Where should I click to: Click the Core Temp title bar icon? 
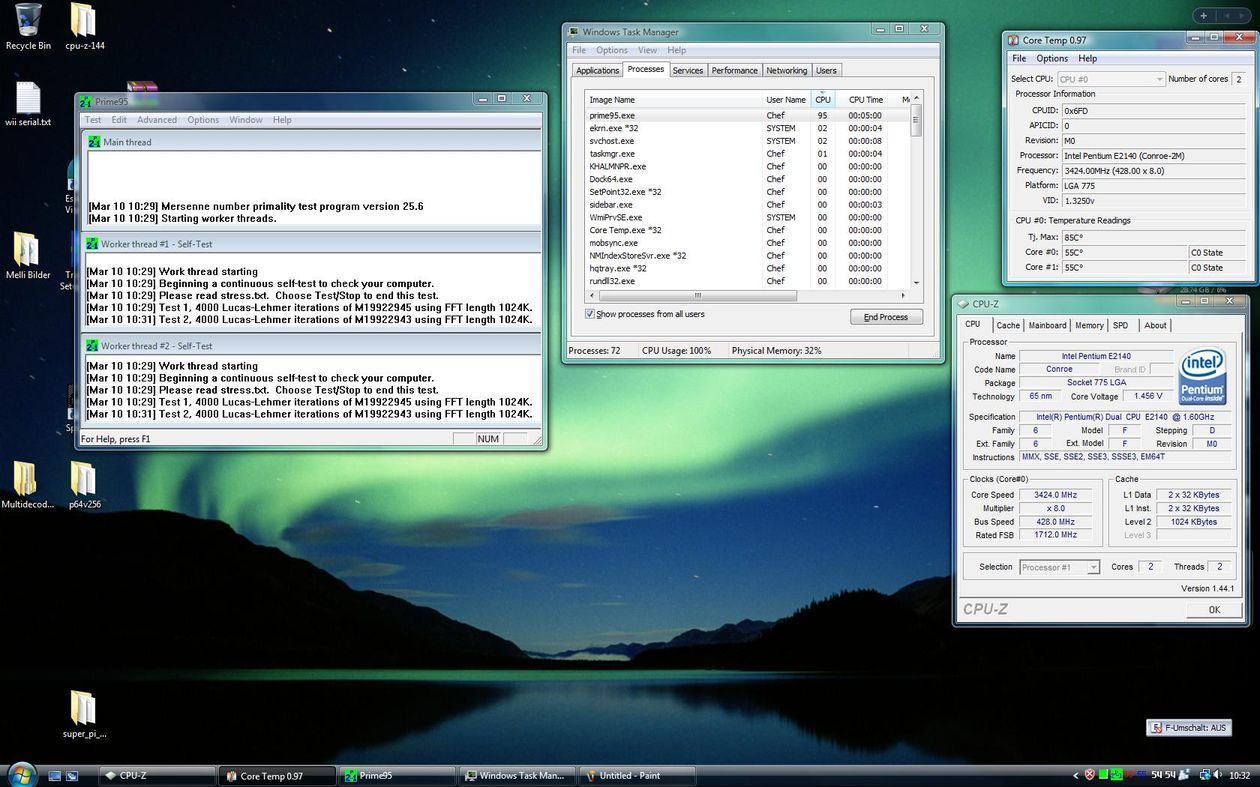point(1013,40)
